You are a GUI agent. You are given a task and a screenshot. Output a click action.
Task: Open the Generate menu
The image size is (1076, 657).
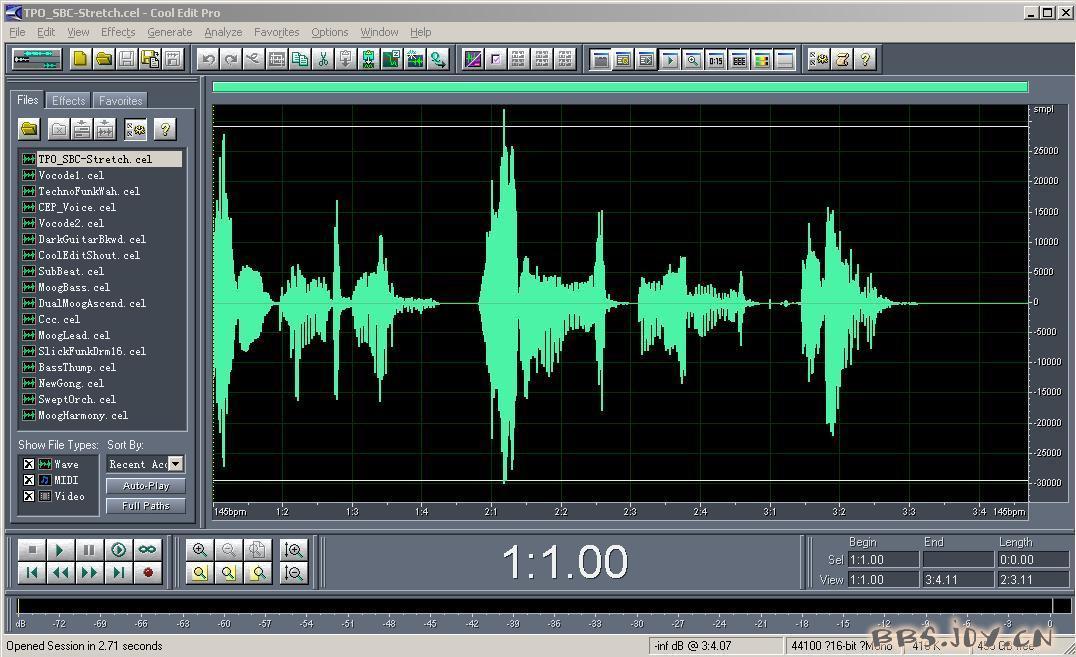pyautogui.click(x=169, y=32)
